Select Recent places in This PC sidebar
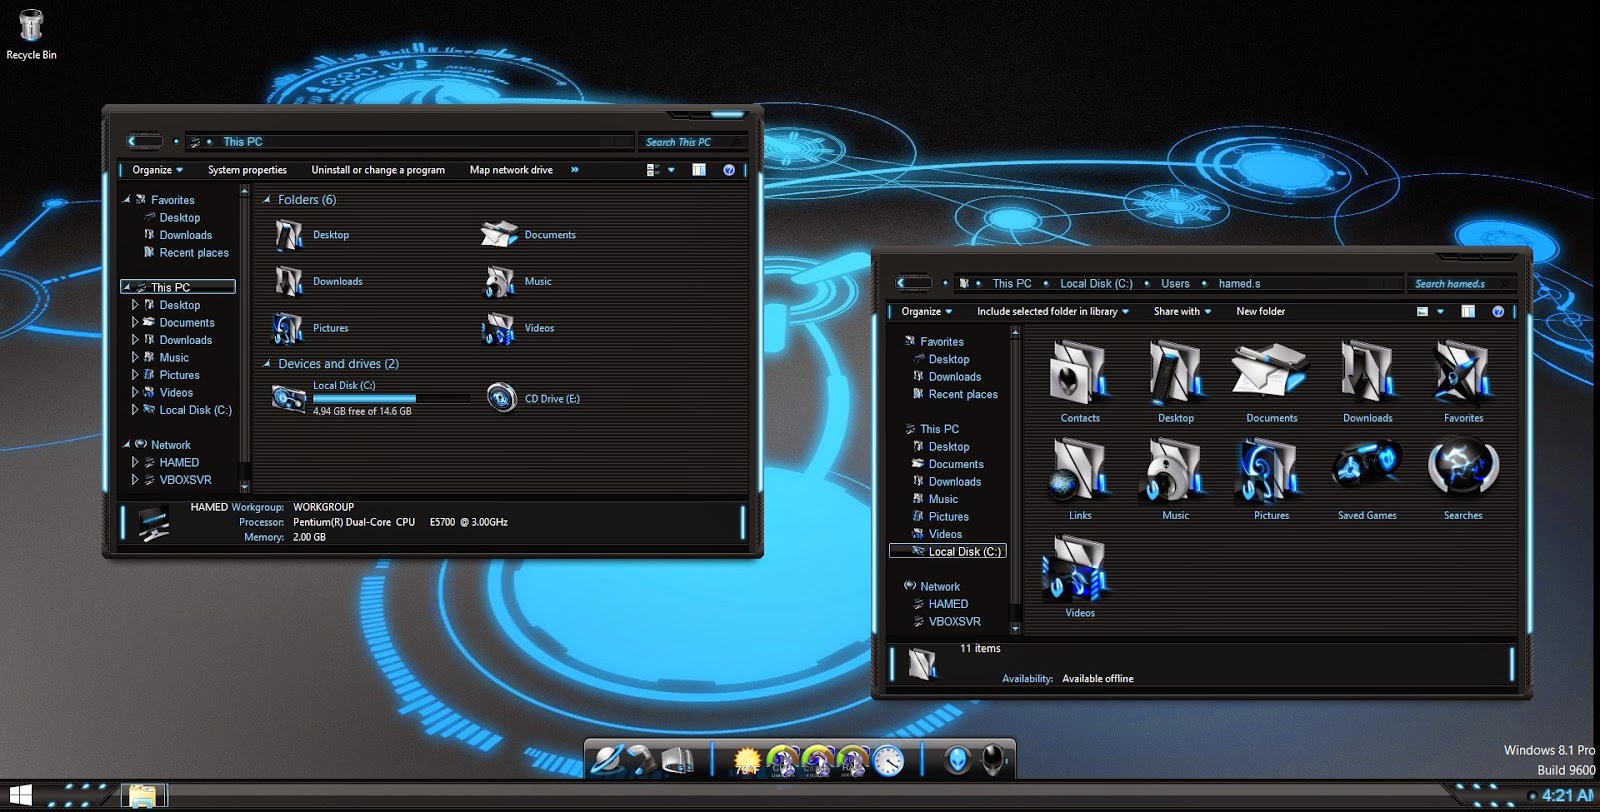1600x812 pixels. point(194,253)
